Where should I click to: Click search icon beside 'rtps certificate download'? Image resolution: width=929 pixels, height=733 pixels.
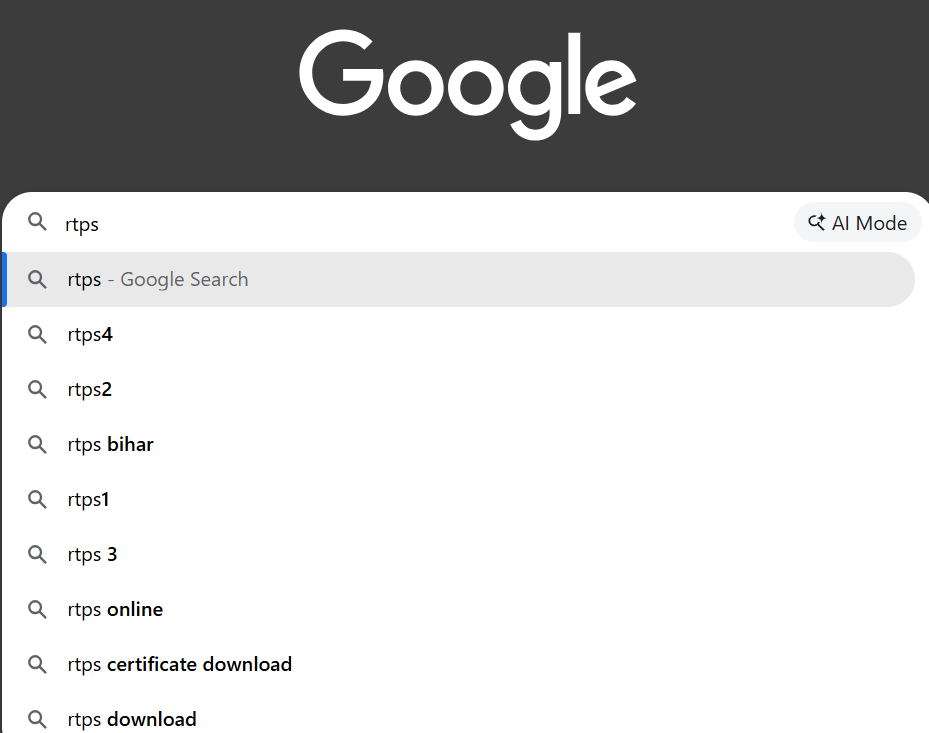click(37, 665)
